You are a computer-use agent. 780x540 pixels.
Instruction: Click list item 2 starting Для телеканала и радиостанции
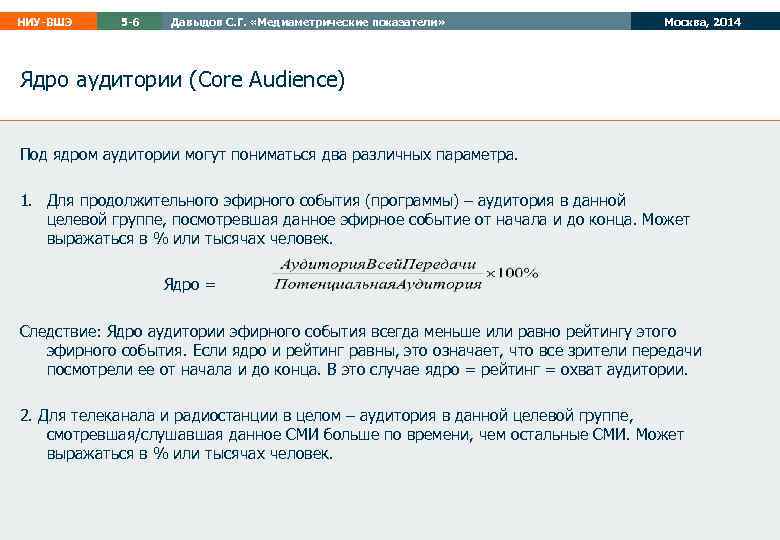(x=352, y=434)
